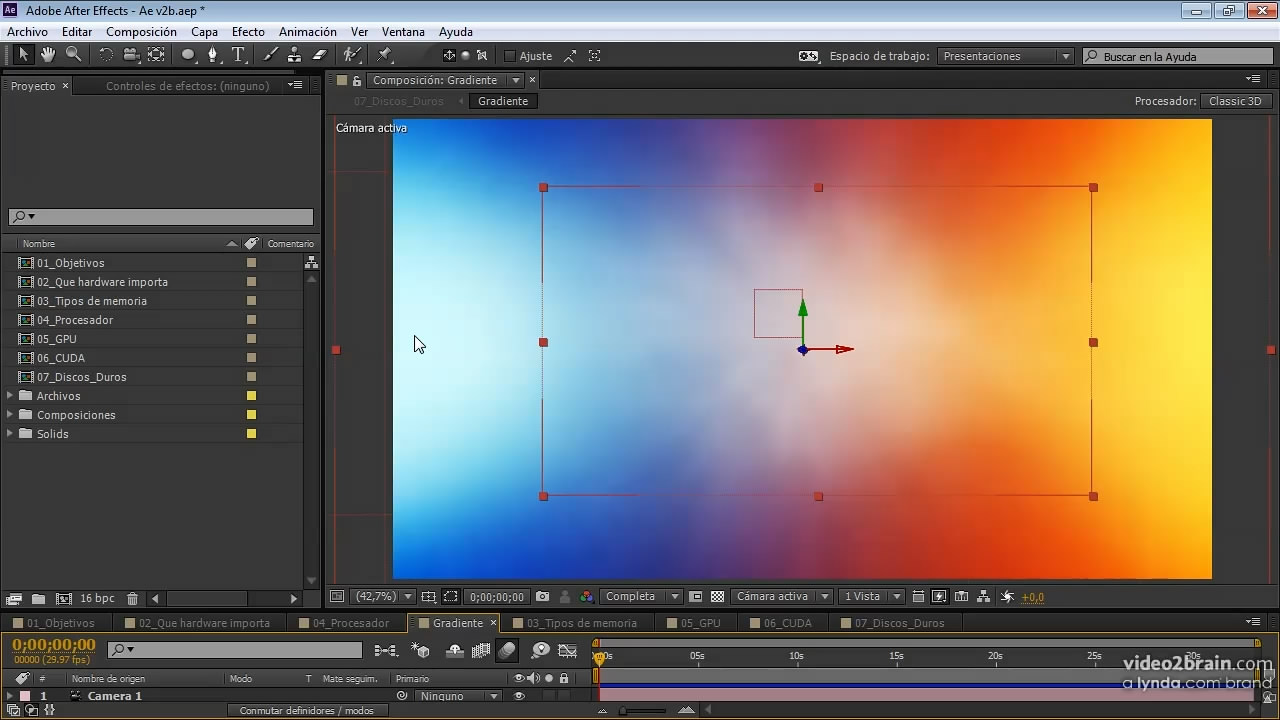Expand the Archivos folder
Screen dimensions: 1280x720
click(x=11, y=396)
